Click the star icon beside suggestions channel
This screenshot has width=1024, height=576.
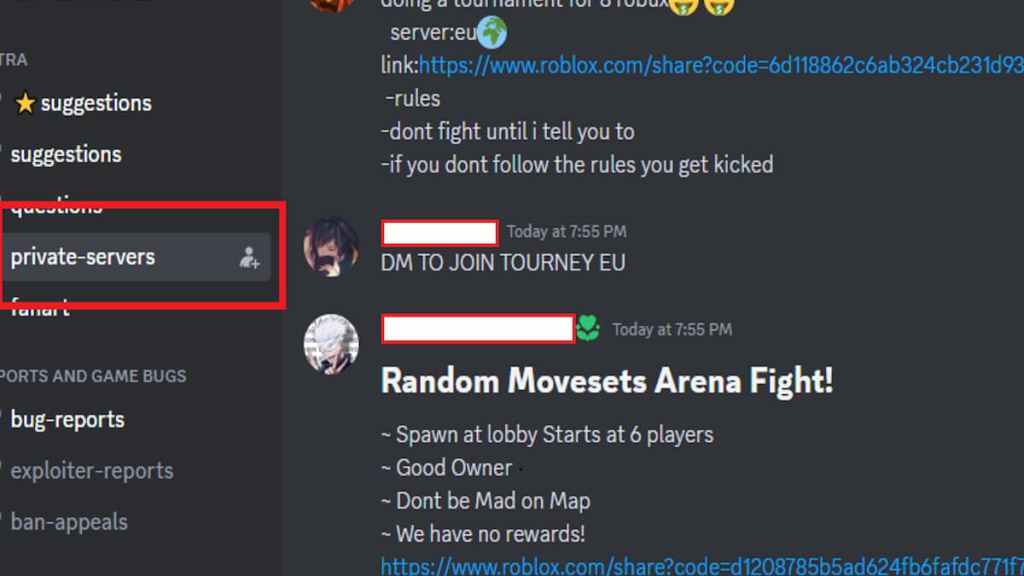tap(25, 103)
